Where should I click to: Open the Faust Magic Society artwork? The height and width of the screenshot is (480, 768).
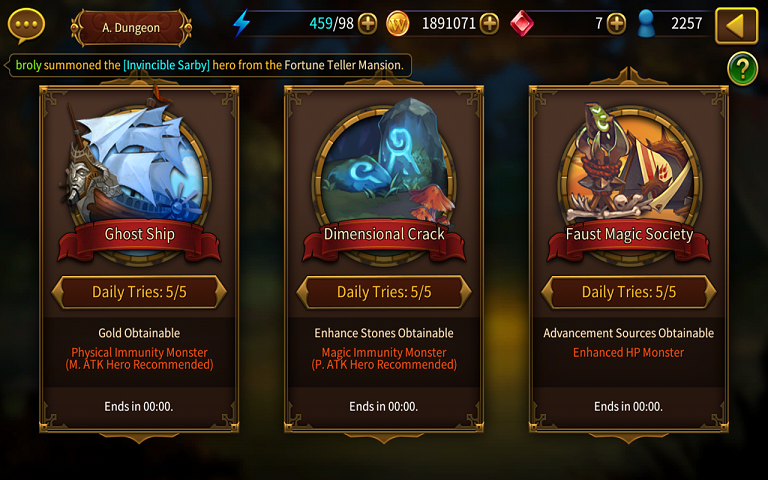point(629,164)
